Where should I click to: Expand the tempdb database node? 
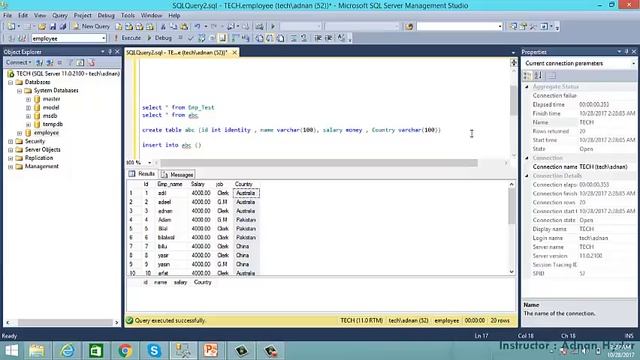28,124
